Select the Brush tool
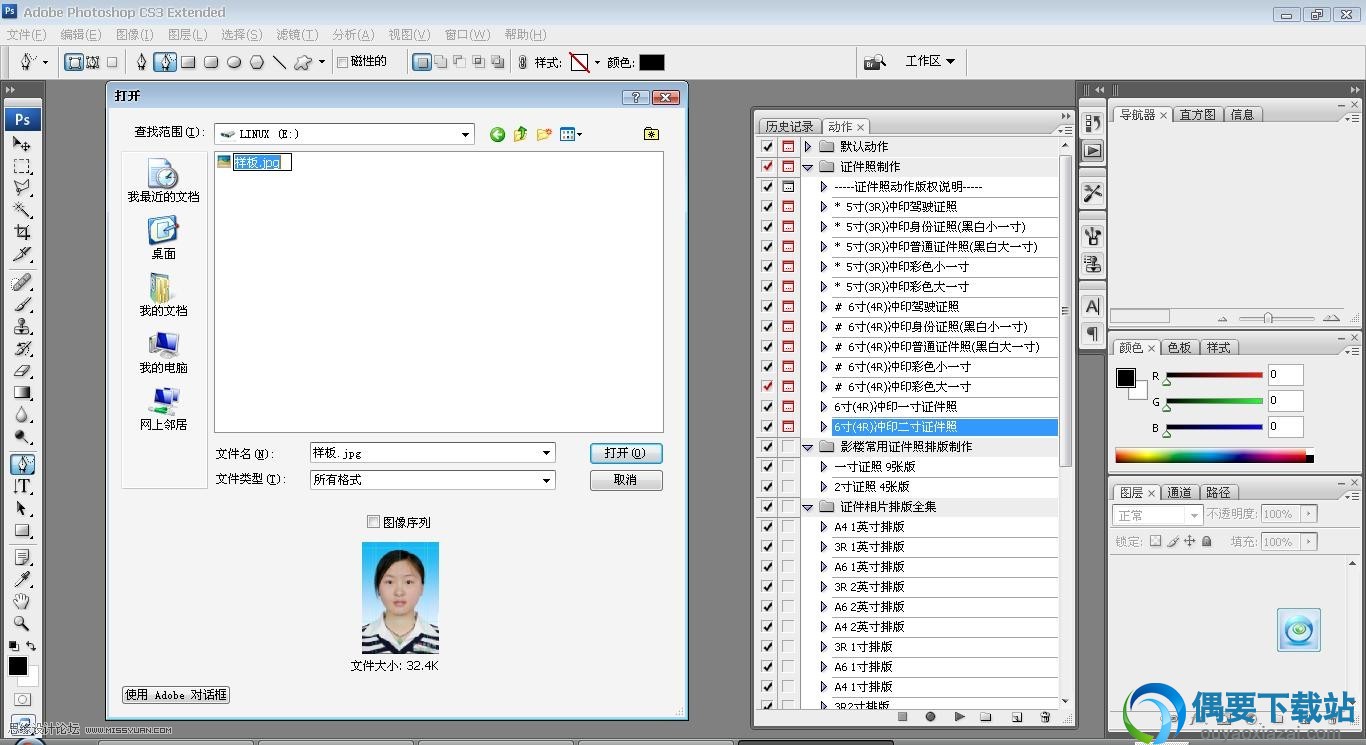This screenshot has width=1366, height=745. (22, 304)
